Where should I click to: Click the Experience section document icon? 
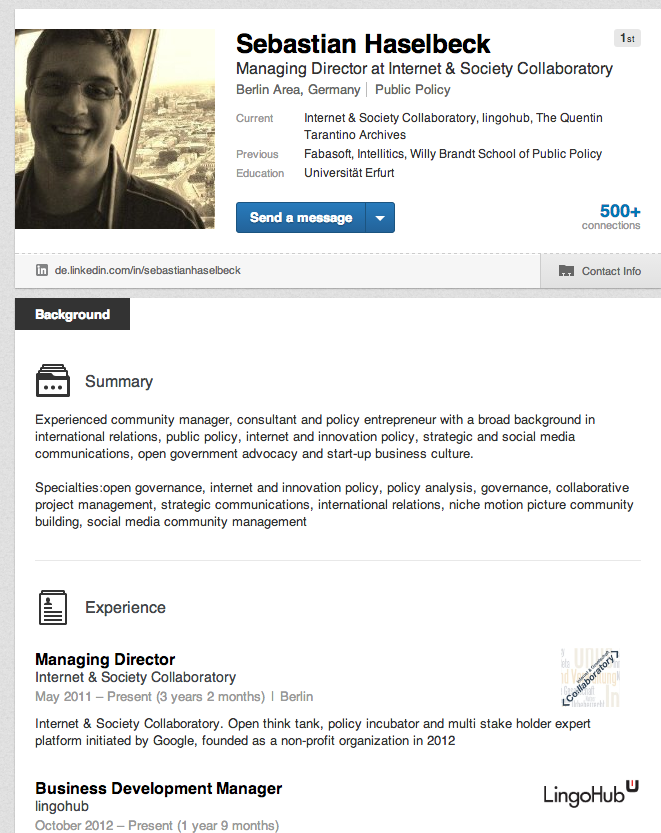pyautogui.click(x=52, y=607)
